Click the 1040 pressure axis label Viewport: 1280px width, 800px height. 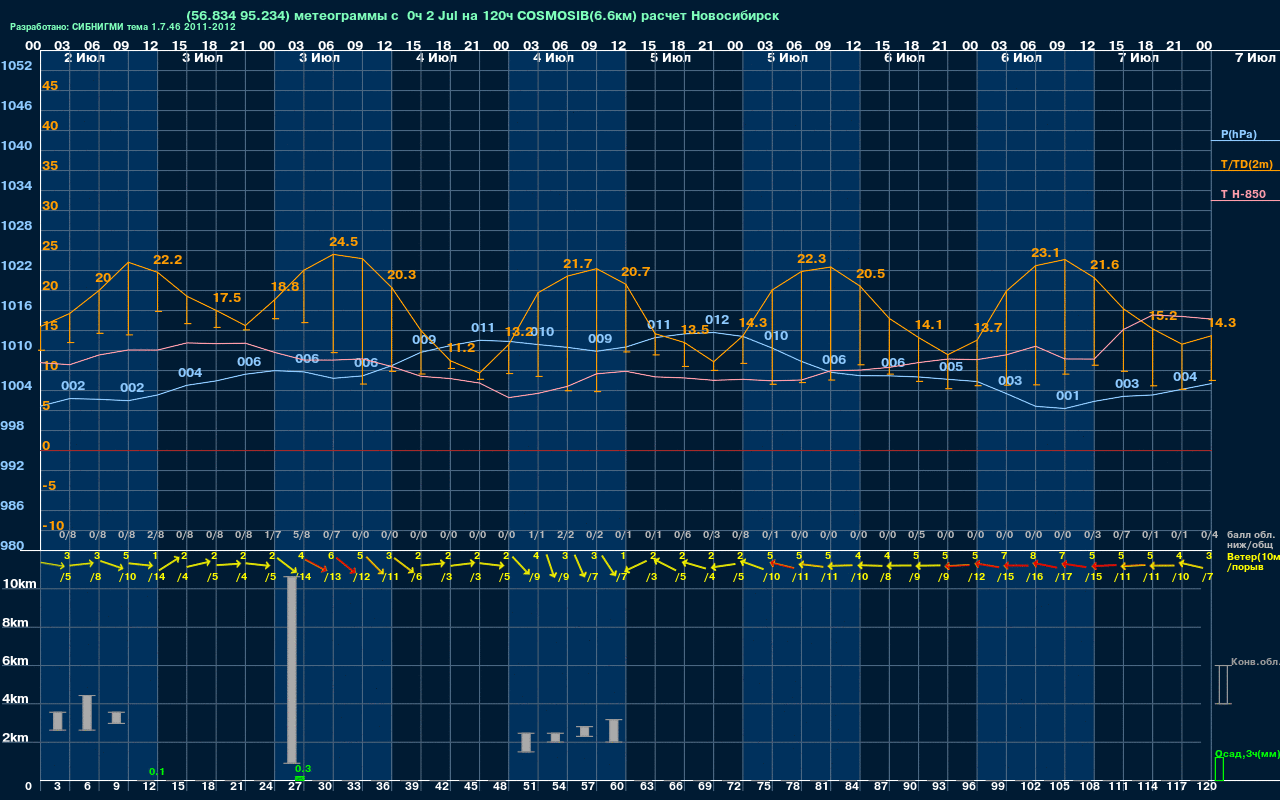[x=16, y=146]
